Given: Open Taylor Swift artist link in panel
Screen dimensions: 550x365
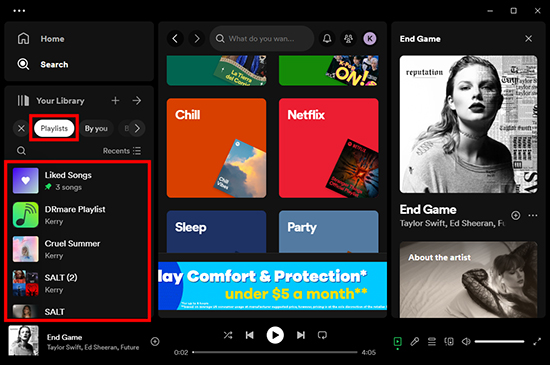Looking at the screenshot, I should coord(421,223).
